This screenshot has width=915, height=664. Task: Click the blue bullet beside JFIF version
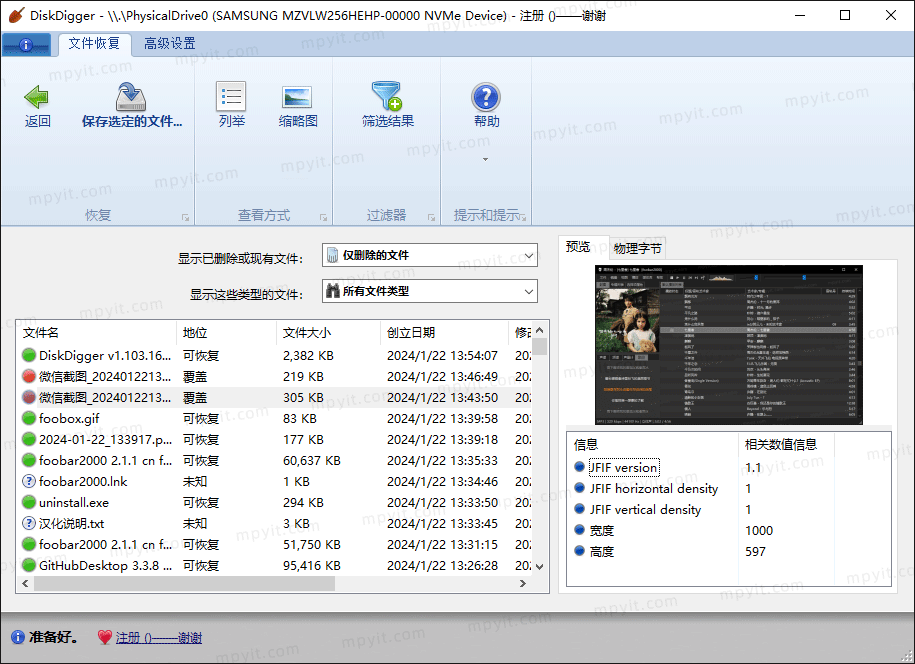click(x=579, y=467)
